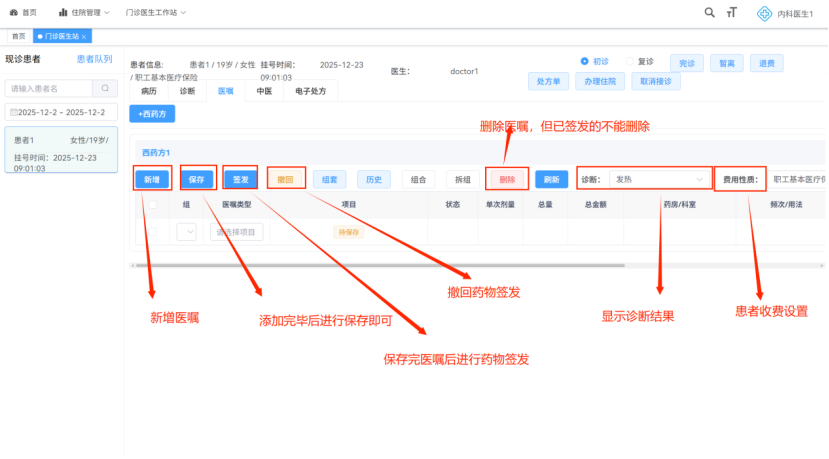This screenshot has height=459, width=829.
Task: Click the 待保存 status tag
Action: point(348,232)
